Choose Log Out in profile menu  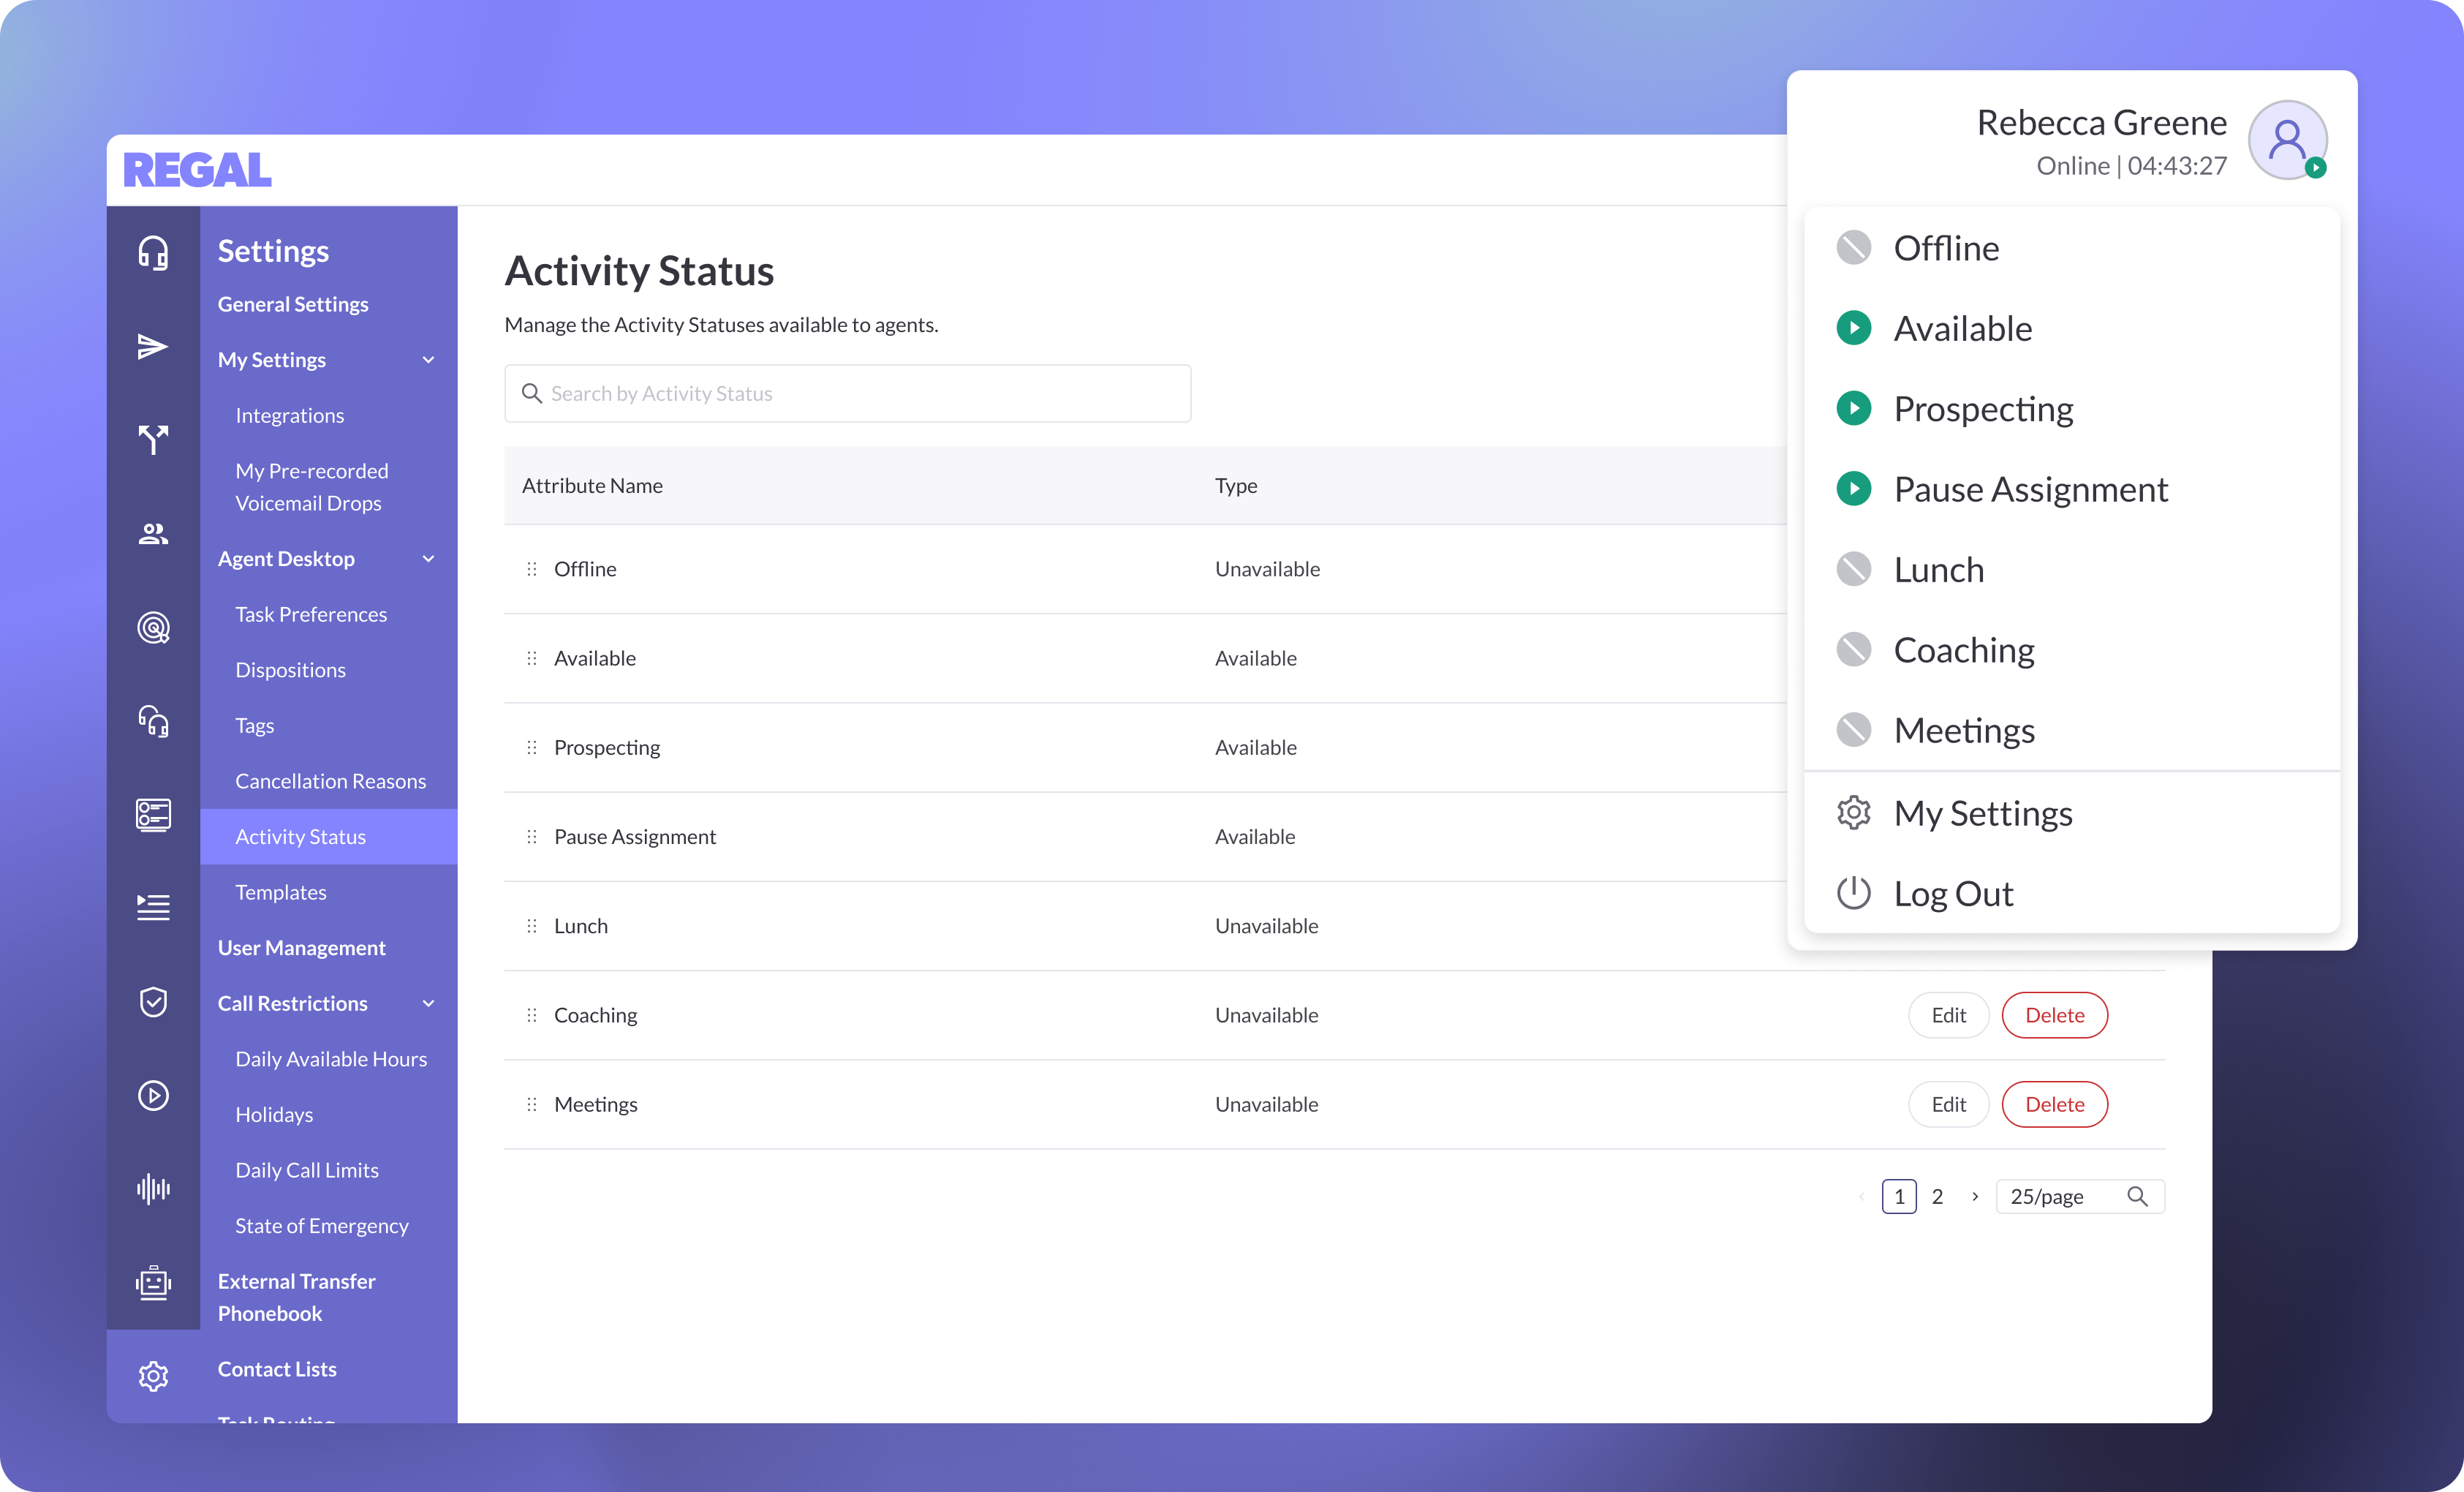click(x=1952, y=893)
